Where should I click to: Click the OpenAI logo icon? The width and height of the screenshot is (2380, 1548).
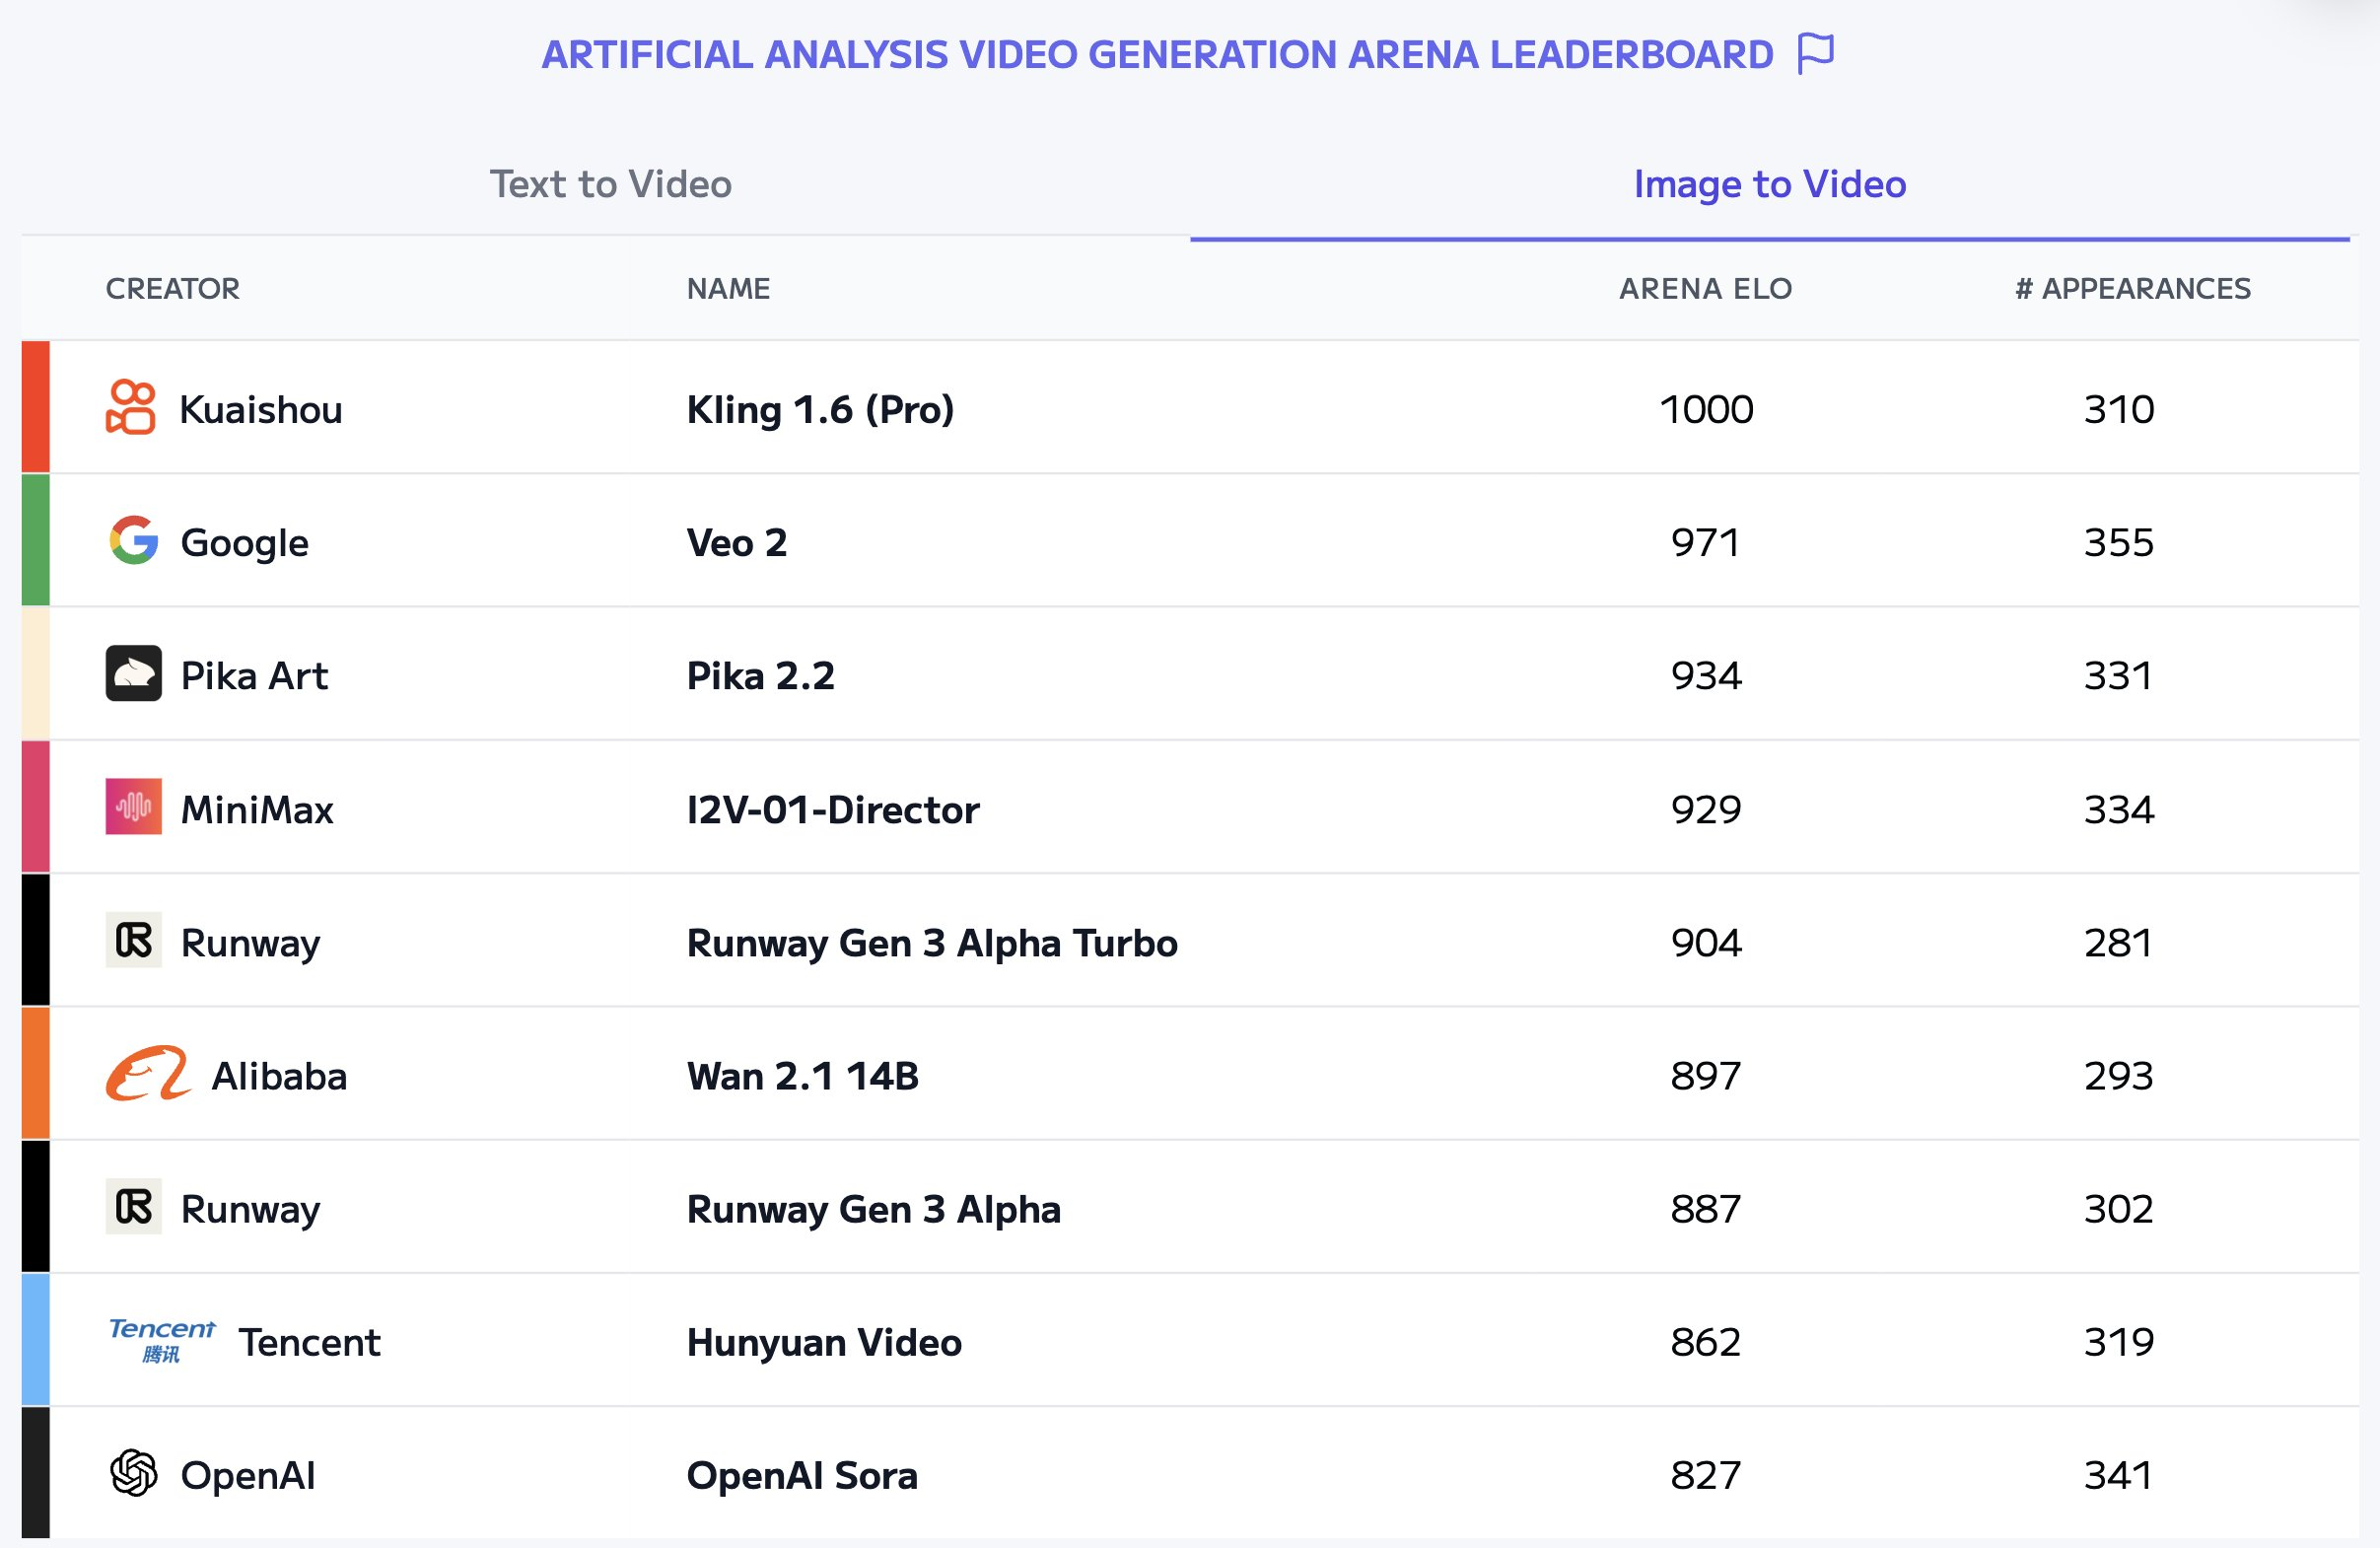click(x=134, y=1473)
